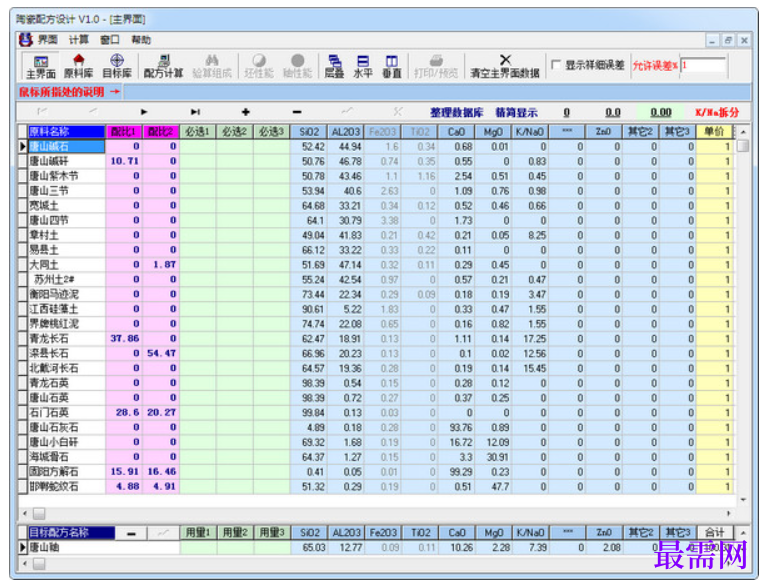Image resolution: width=766 pixels, height=586 pixels.
Task: Click the 允许误差 input field
Action: pyautogui.click(x=703, y=65)
